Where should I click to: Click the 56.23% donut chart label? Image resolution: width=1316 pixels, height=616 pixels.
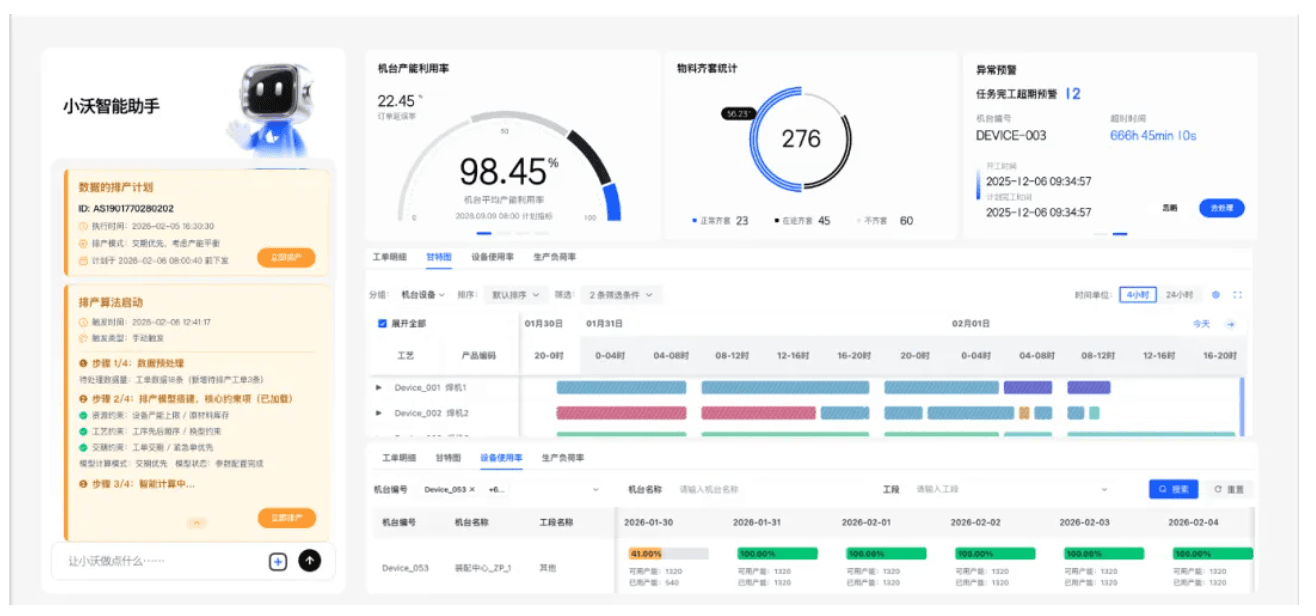(738, 114)
